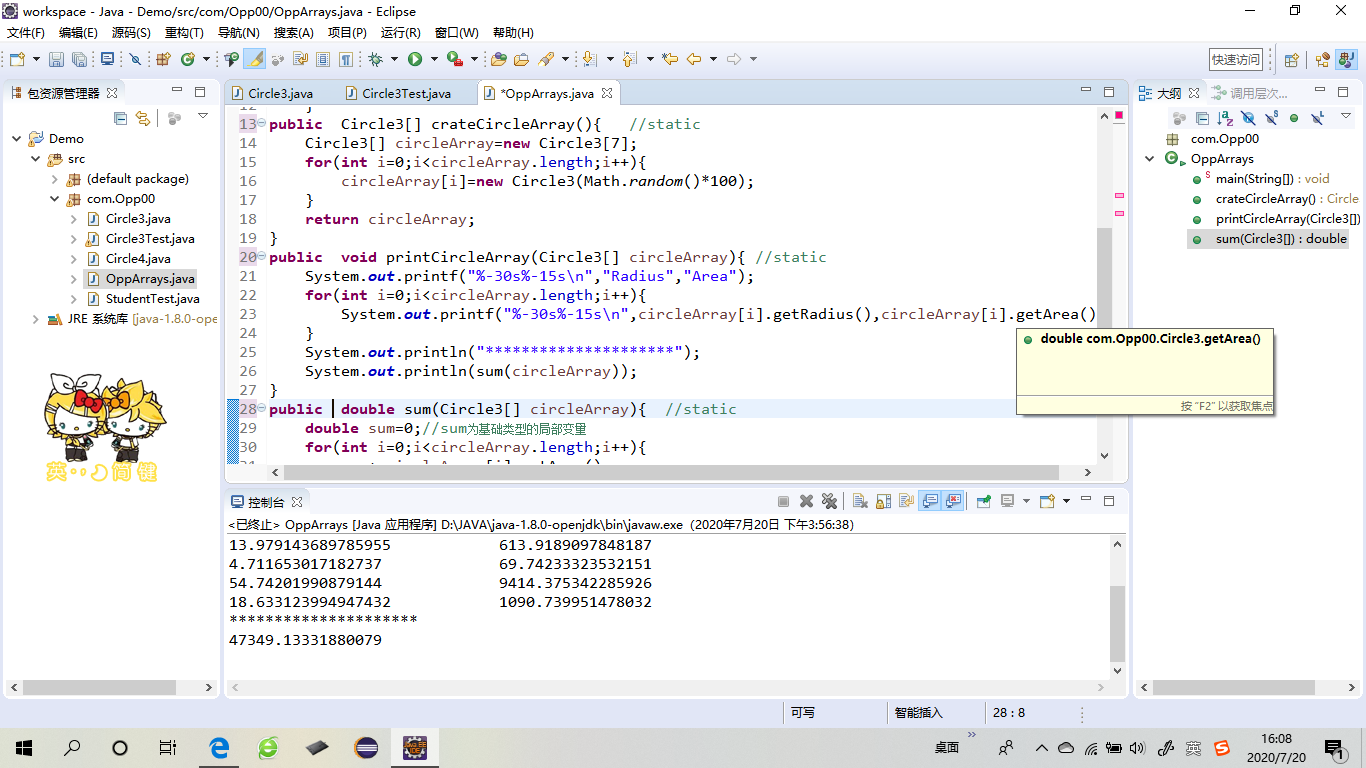Expand the JRE system library node
The image size is (1366, 768).
click(36, 319)
